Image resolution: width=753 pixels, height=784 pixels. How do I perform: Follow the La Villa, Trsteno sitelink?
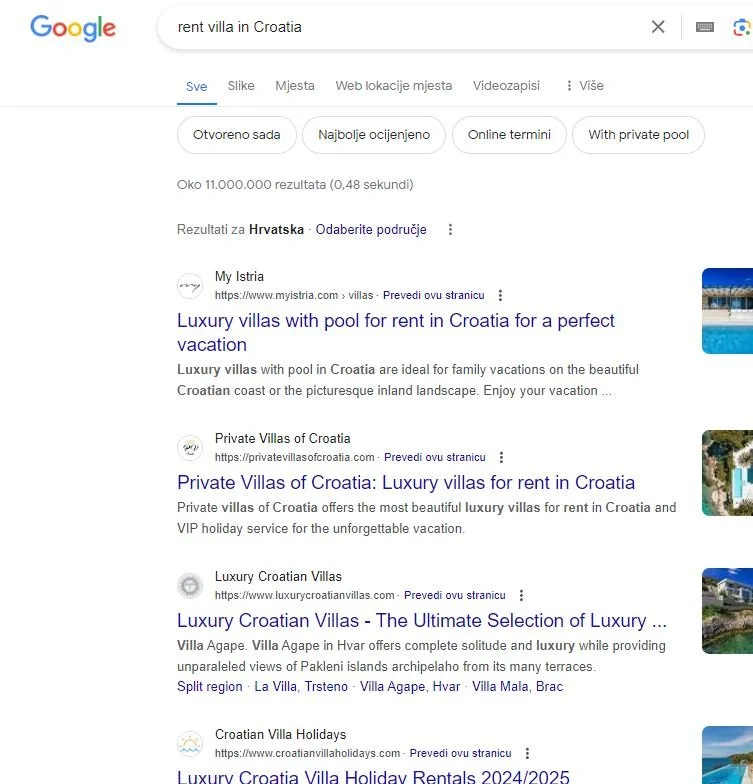301,686
